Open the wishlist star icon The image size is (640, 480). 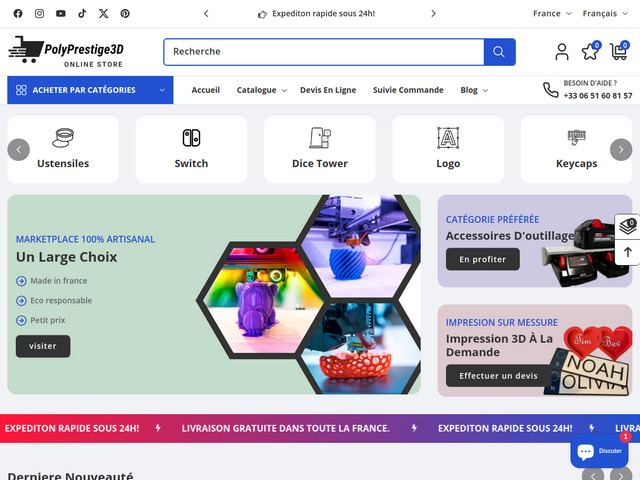[590, 52]
